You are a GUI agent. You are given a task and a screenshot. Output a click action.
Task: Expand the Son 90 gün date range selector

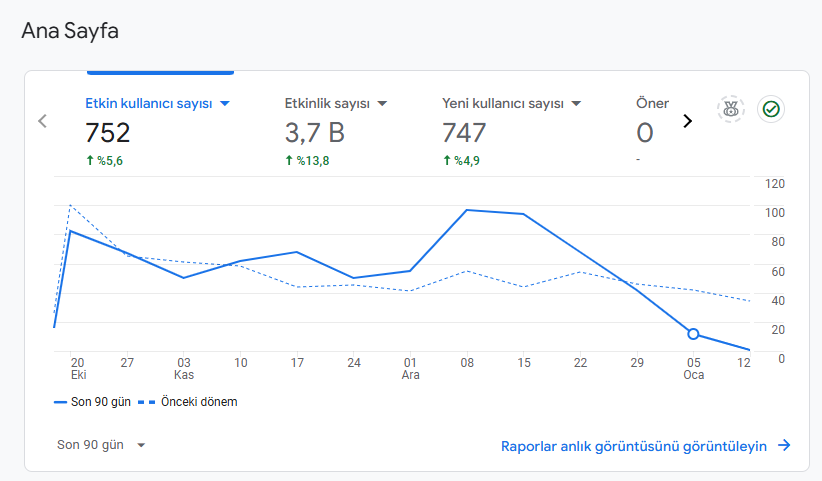(101, 445)
